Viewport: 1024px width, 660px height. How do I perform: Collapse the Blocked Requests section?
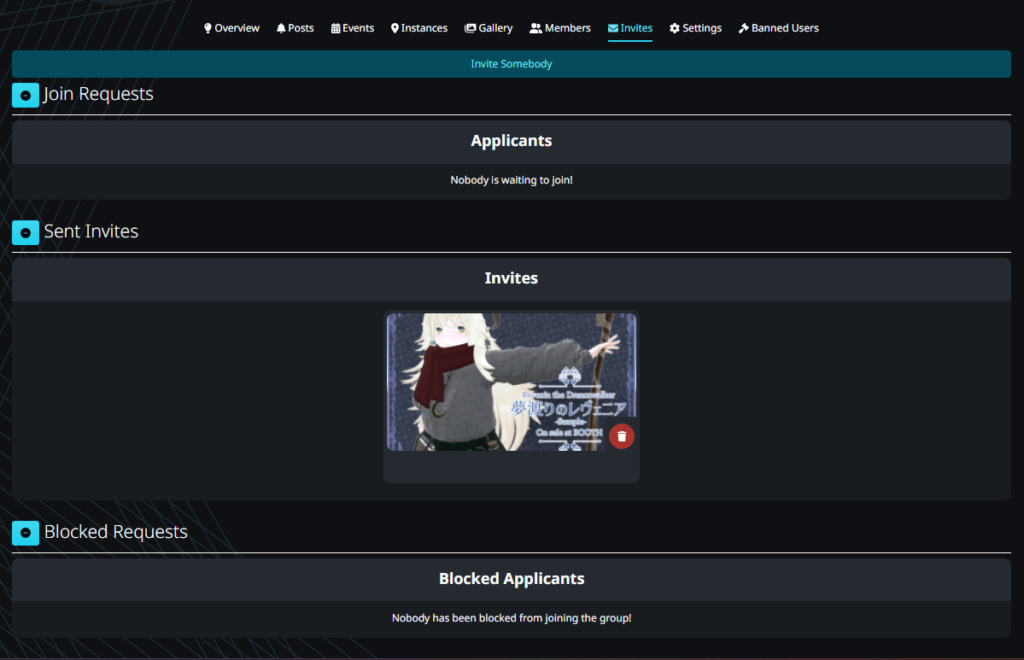tap(25, 533)
